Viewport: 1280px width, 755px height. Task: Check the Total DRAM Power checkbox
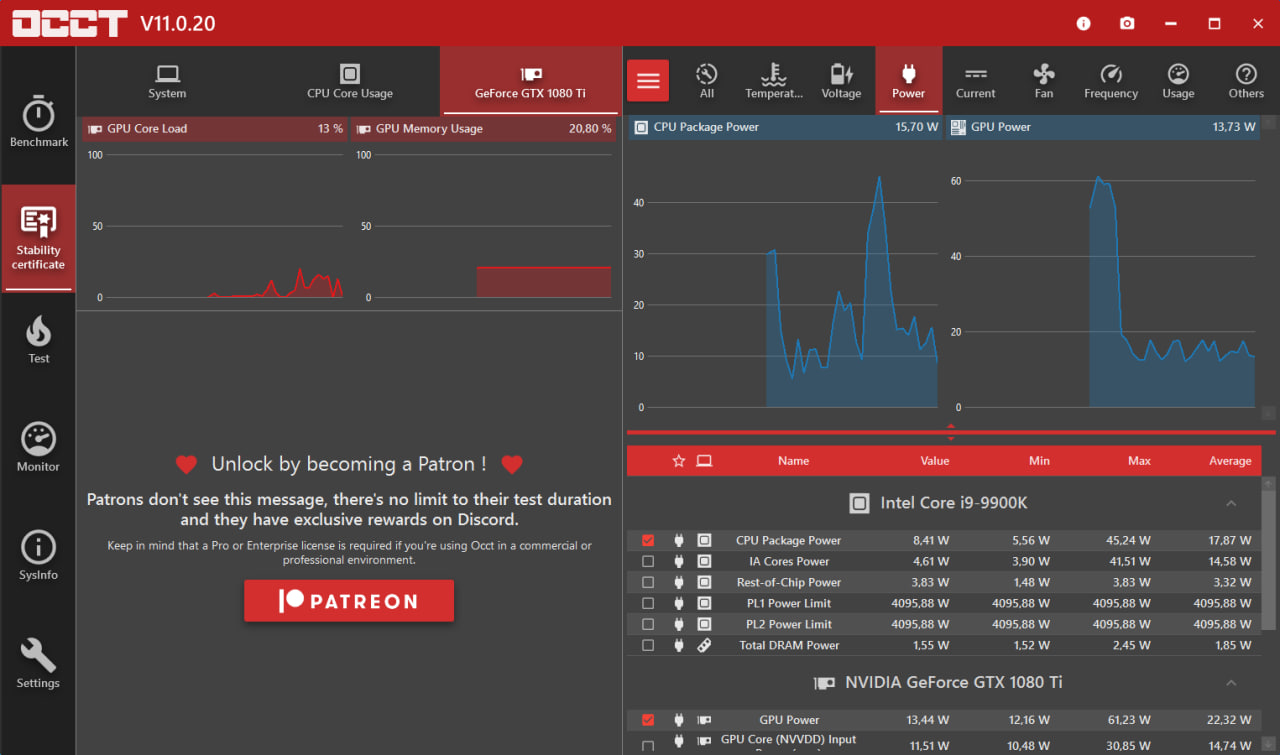pos(648,645)
